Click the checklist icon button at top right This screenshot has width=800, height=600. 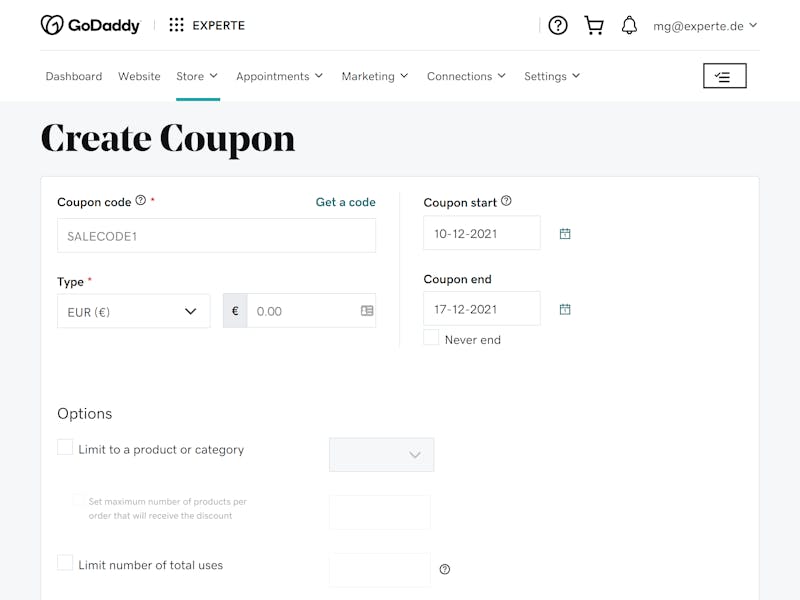point(724,76)
